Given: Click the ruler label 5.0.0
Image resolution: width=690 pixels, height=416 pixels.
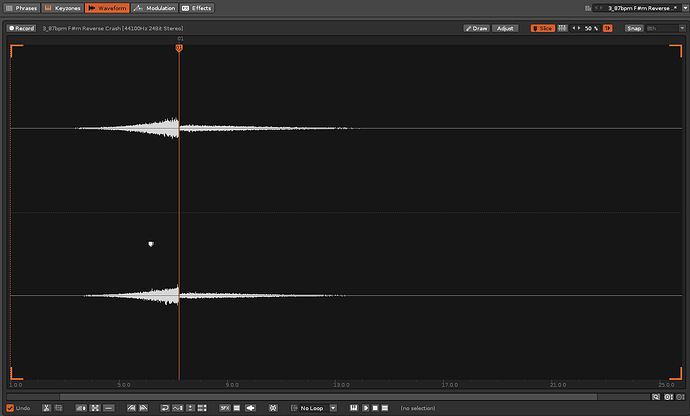Looking at the screenshot, I should (x=124, y=385).
